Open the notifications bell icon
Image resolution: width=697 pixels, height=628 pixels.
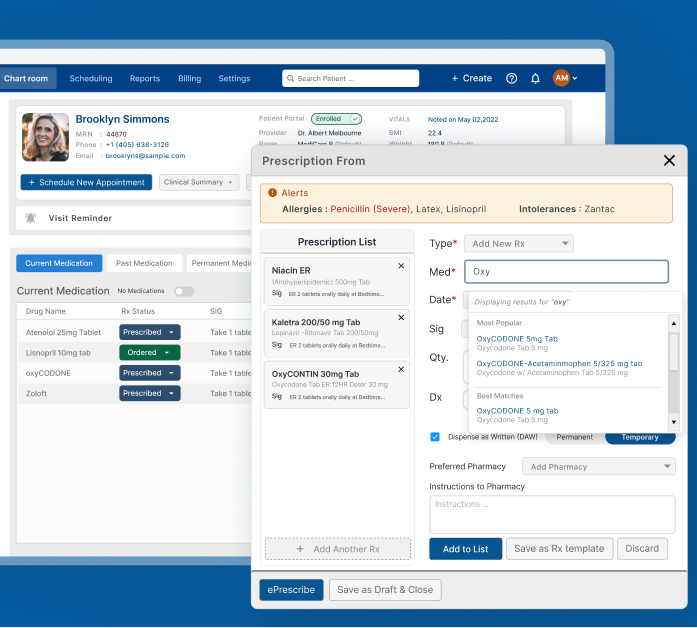coord(535,78)
